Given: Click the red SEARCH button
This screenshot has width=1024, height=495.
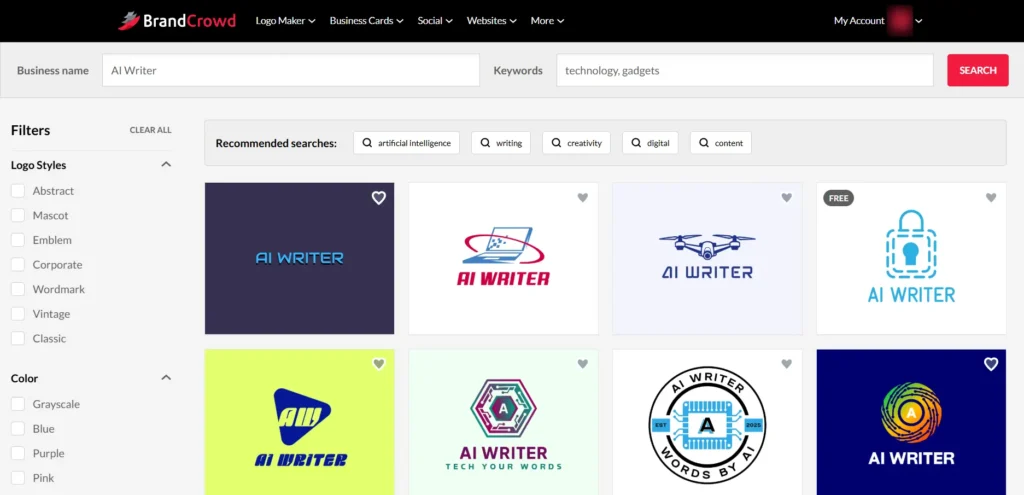Looking at the screenshot, I should coord(978,70).
